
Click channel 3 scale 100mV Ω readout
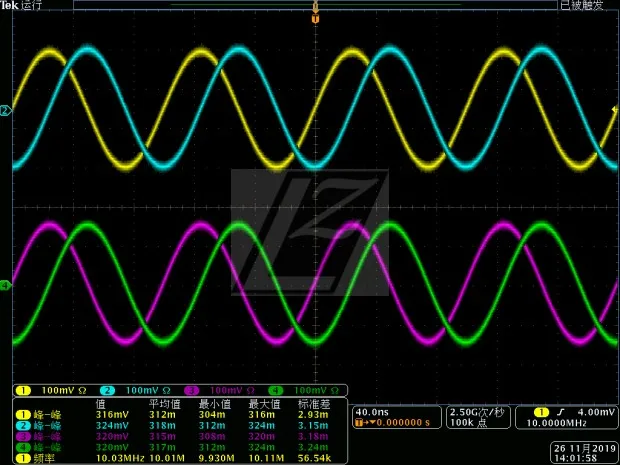coord(232,391)
